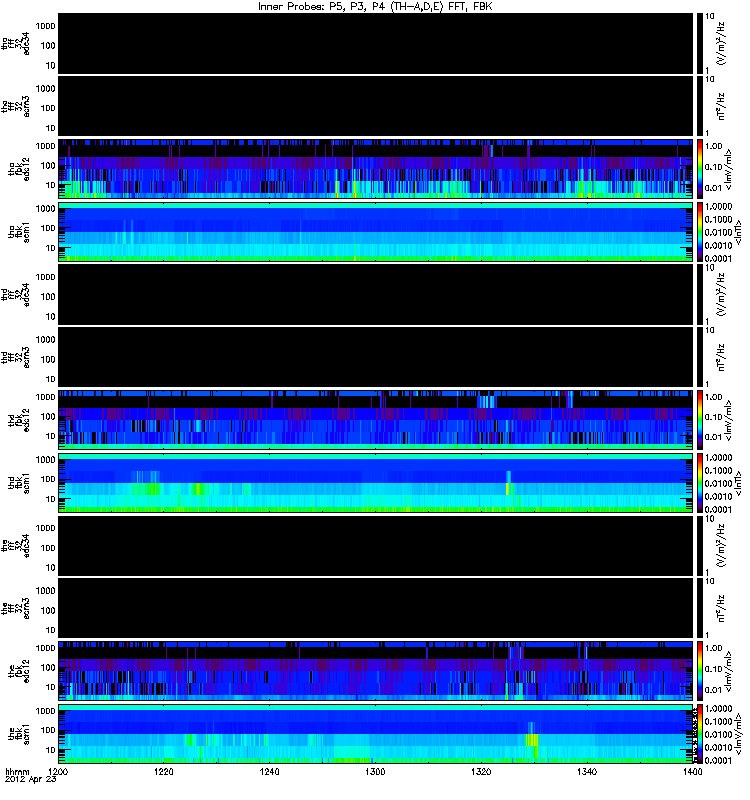Click the <|mV/m|> unit label of thd fbk edc12
The image size is (750, 800).
coord(729,420)
